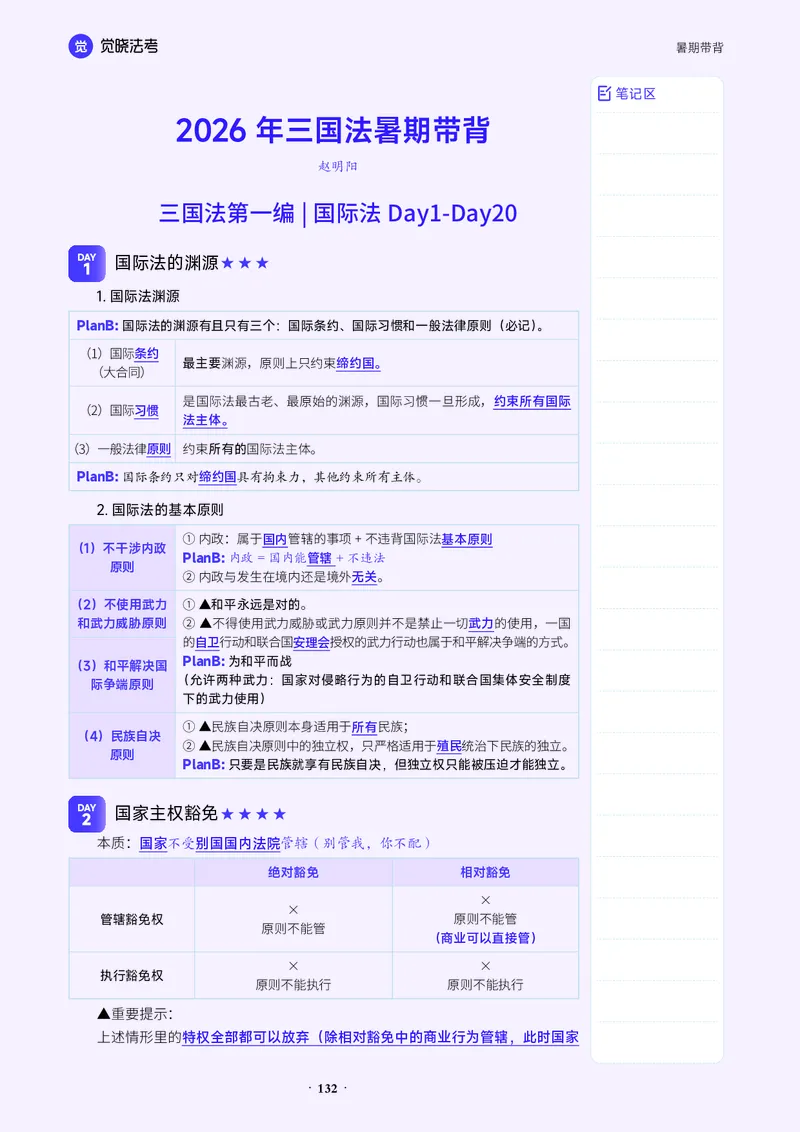Click the title 2026 年三国法暑期带背
Image resolution: width=800 pixels, height=1132 pixels.
pyautogui.click(x=333, y=130)
